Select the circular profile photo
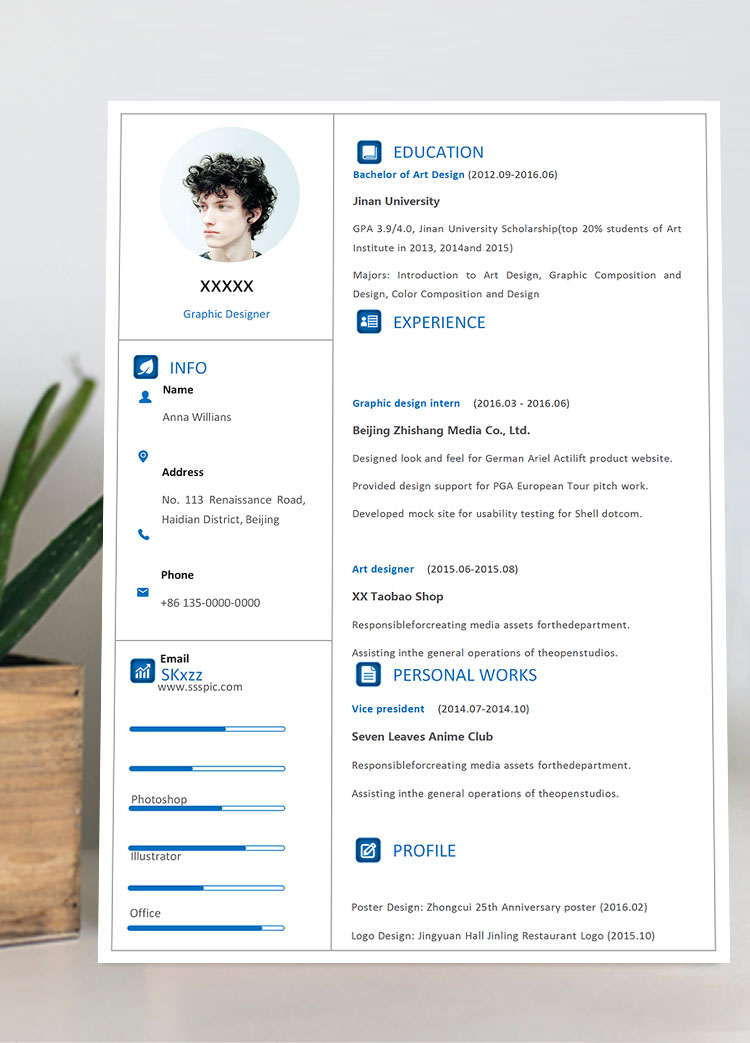This screenshot has width=750, height=1043. pos(230,195)
